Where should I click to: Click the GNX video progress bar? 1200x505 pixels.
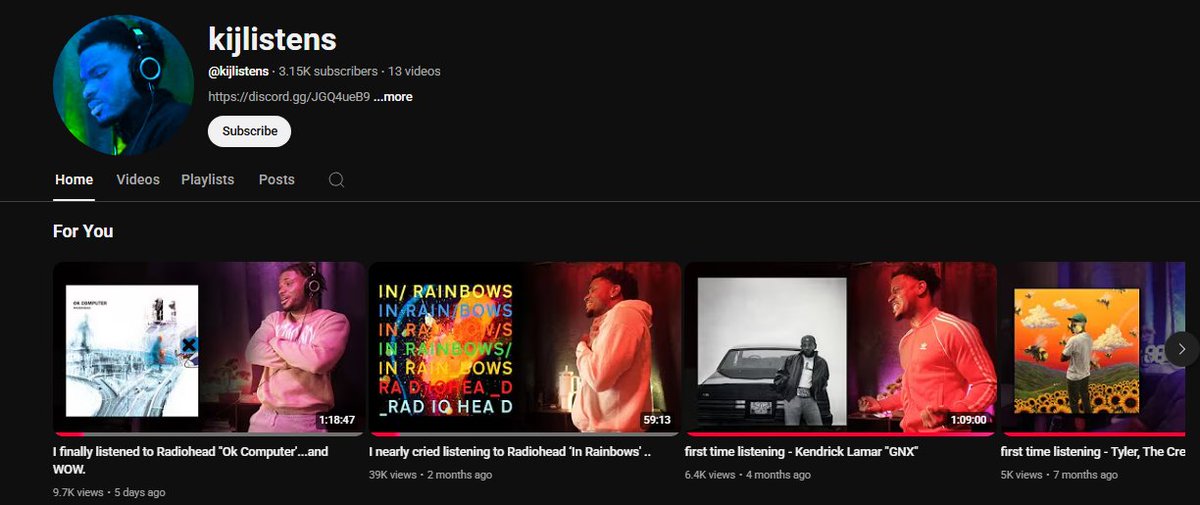click(x=841, y=434)
